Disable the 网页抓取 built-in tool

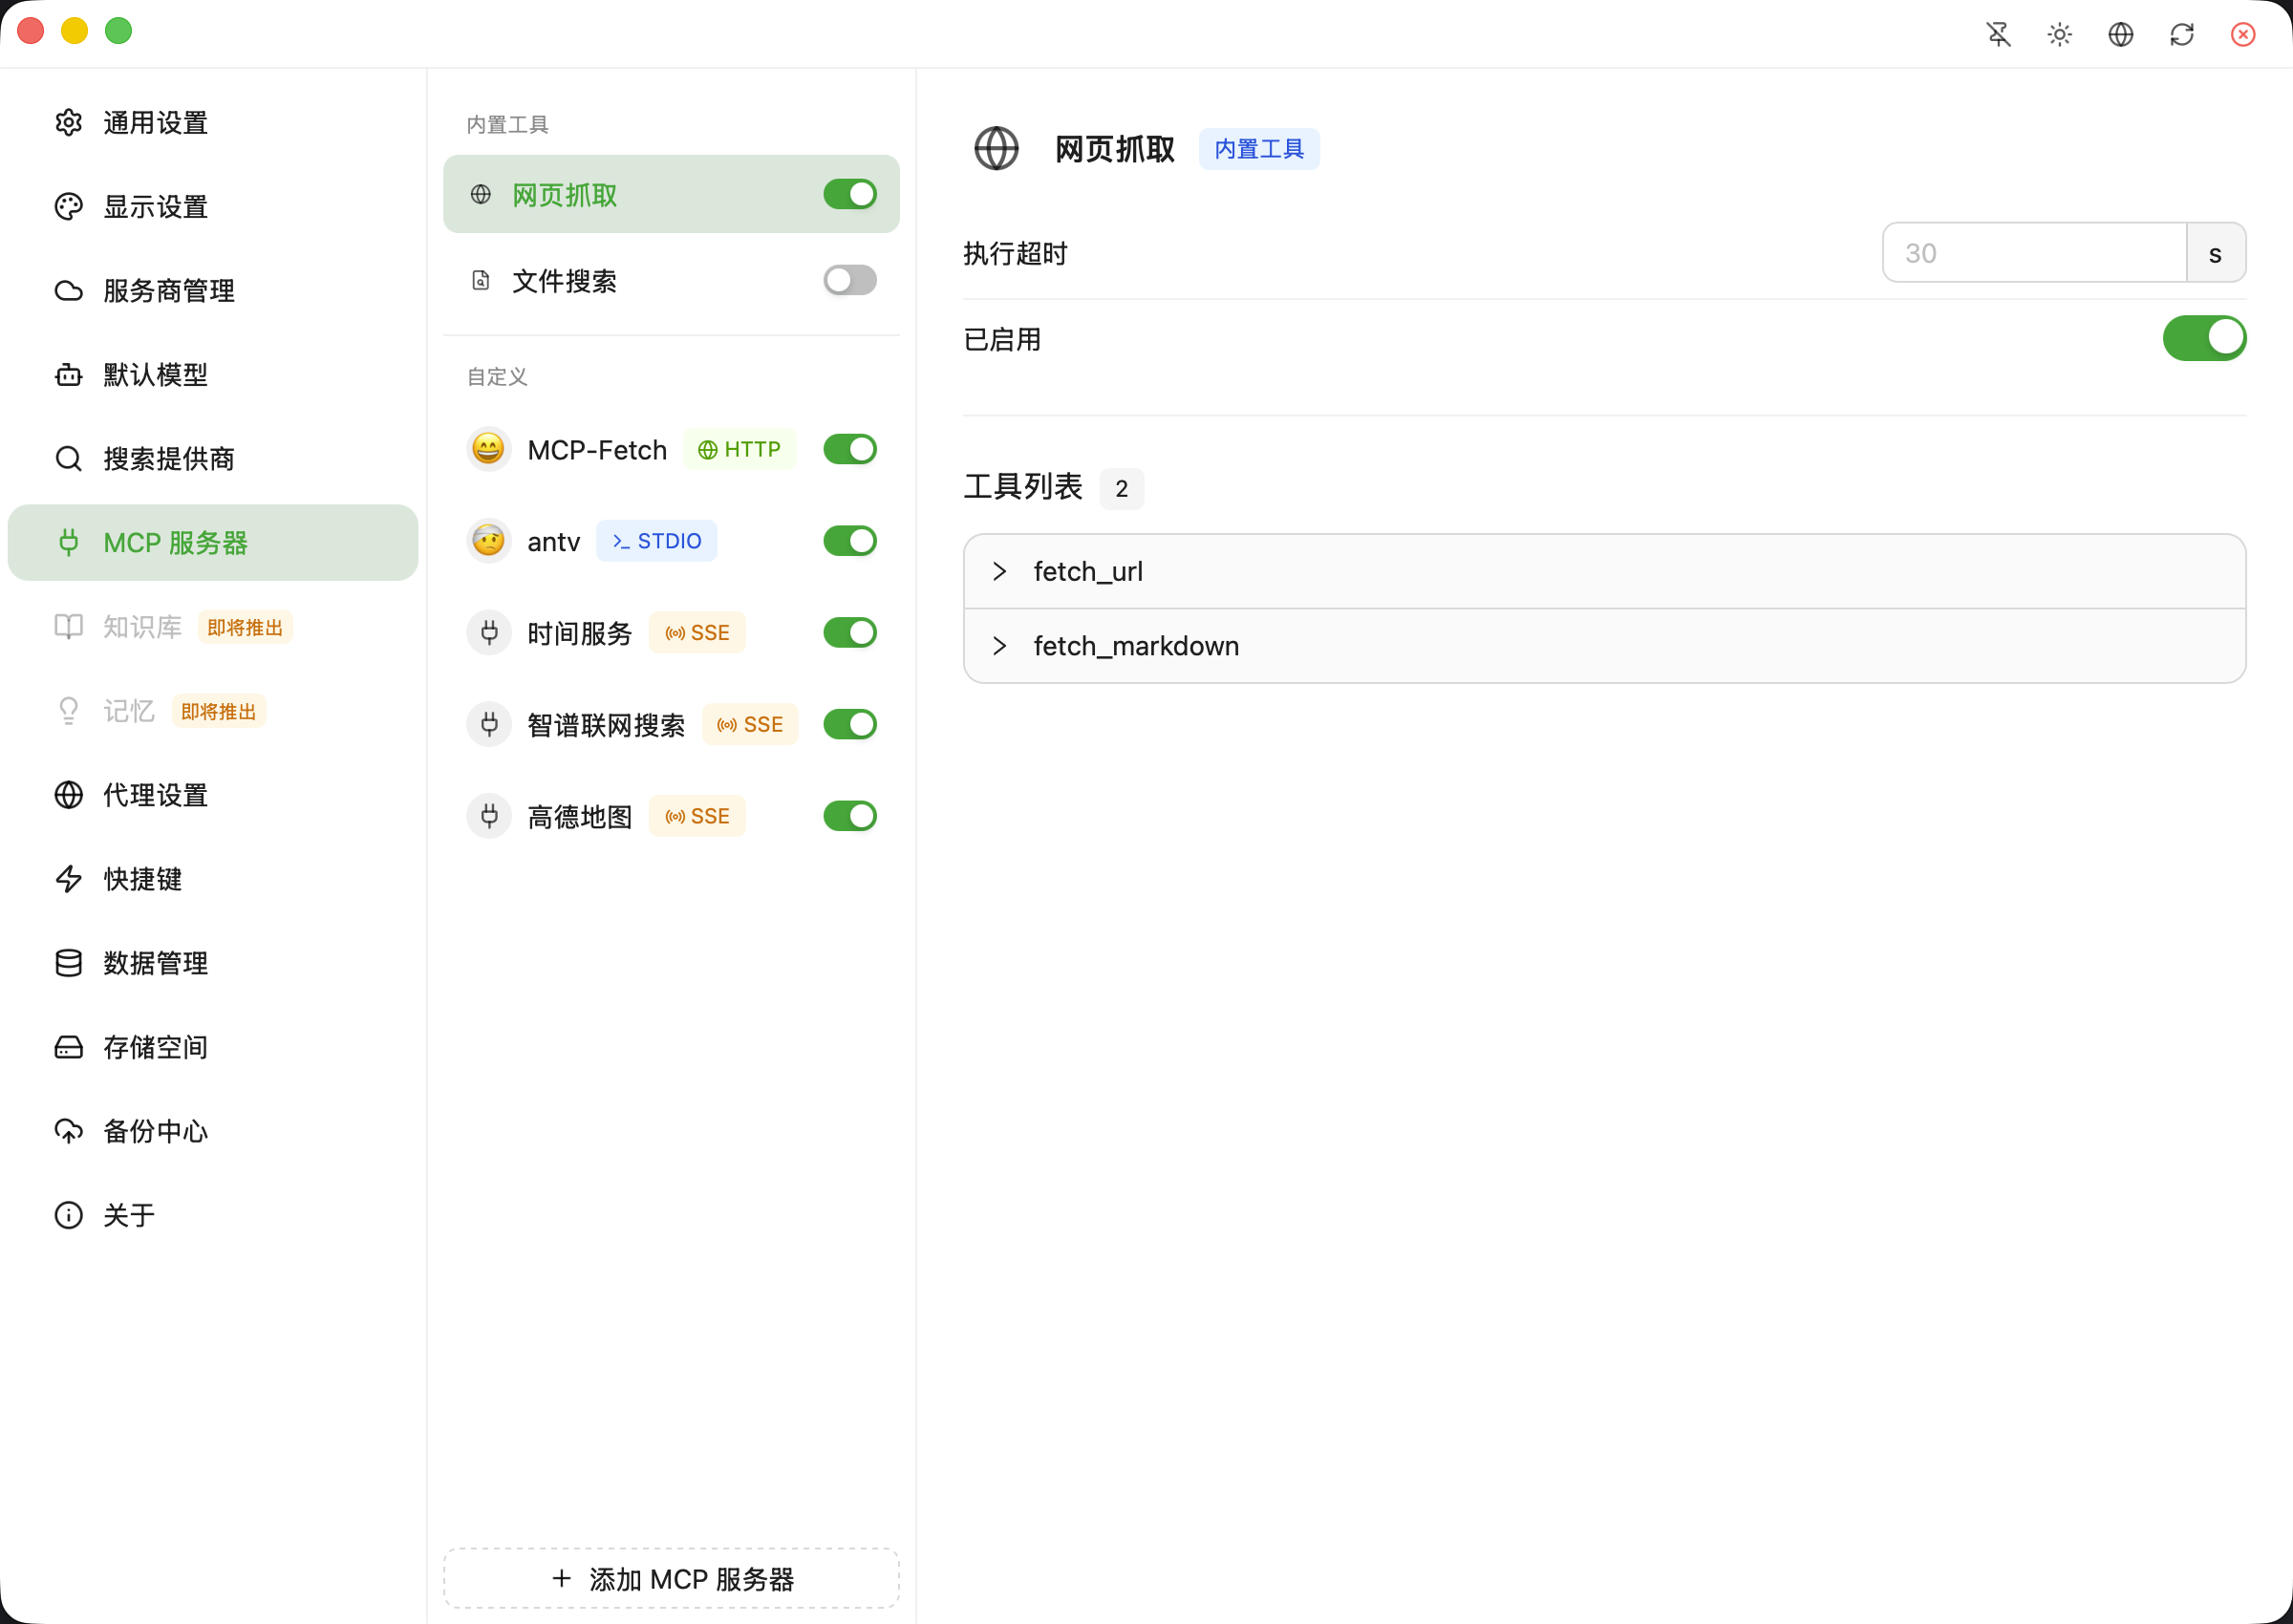click(849, 194)
